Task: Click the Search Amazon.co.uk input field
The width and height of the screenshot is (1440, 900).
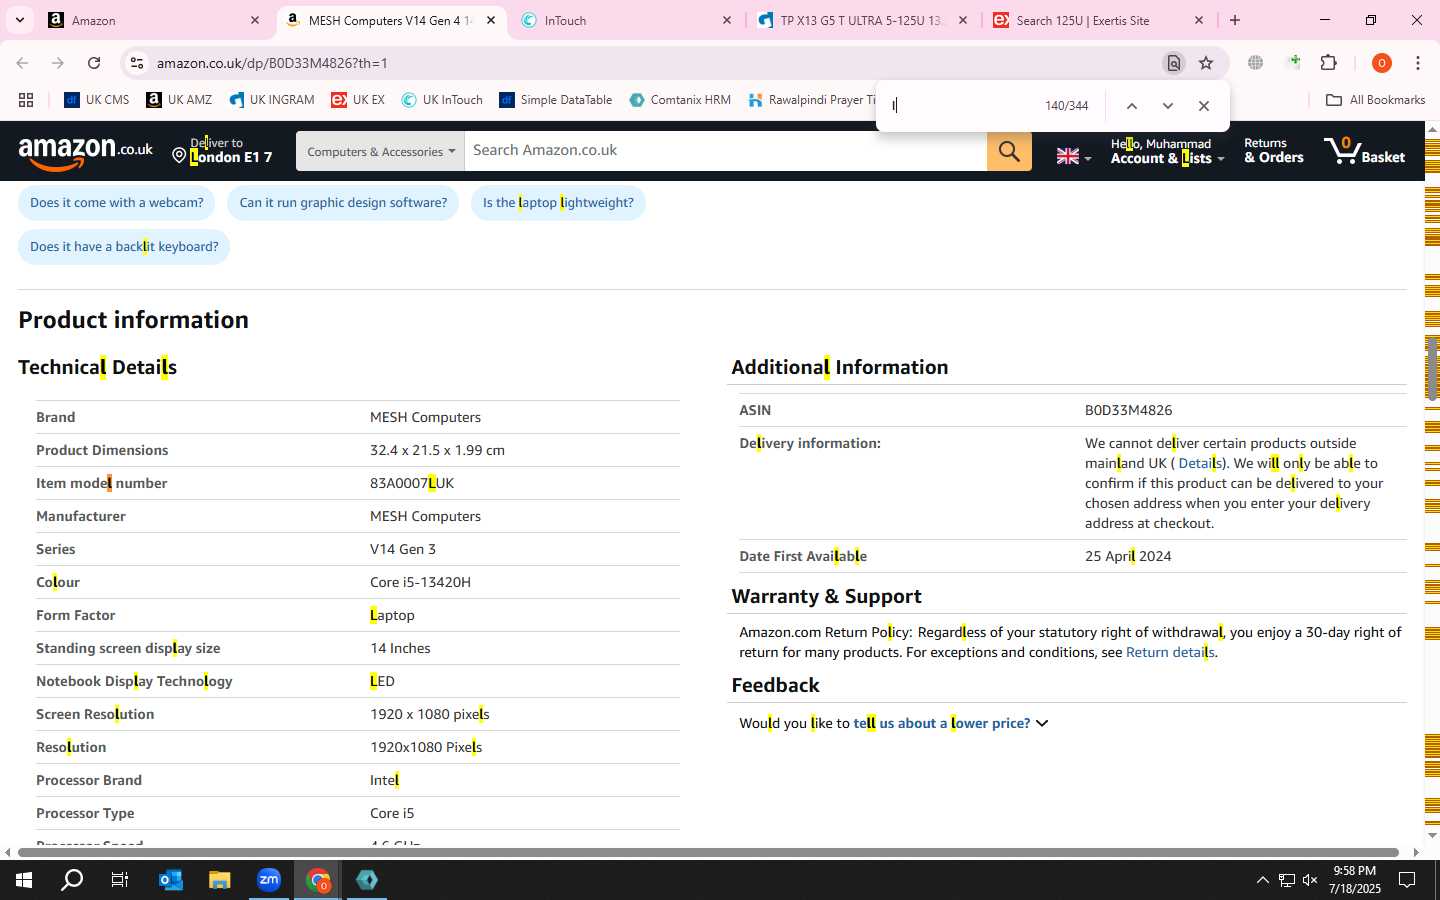Action: pos(726,151)
